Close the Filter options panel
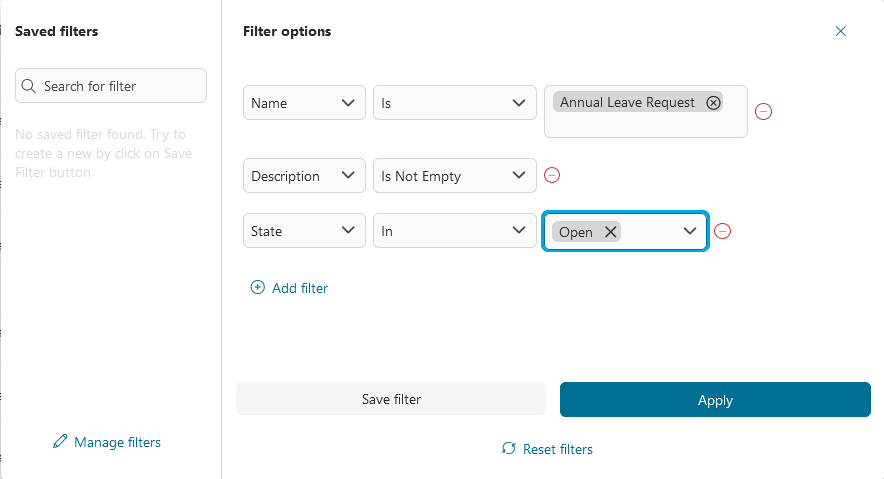The width and height of the screenshot is (884, 479). pos(841,31)
